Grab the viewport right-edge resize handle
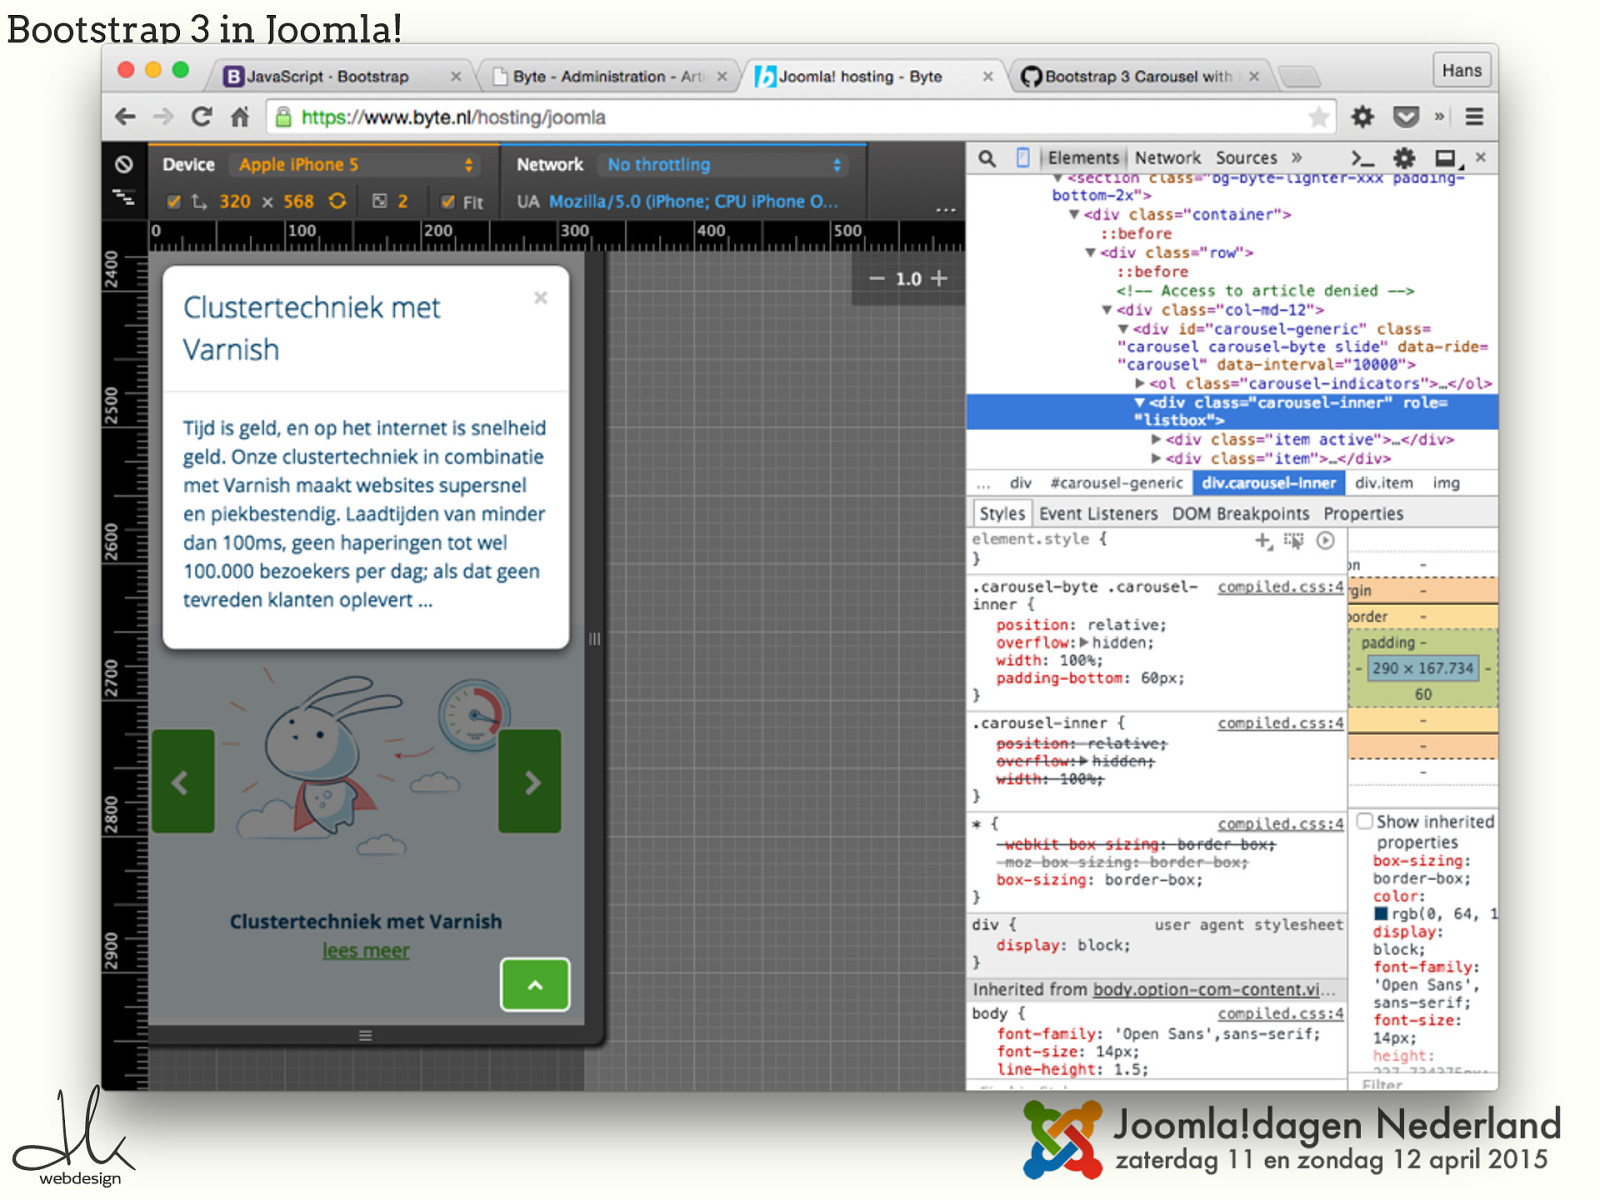The width and height of the screenshot is (1600, 1200). click(x=594, y=639)
